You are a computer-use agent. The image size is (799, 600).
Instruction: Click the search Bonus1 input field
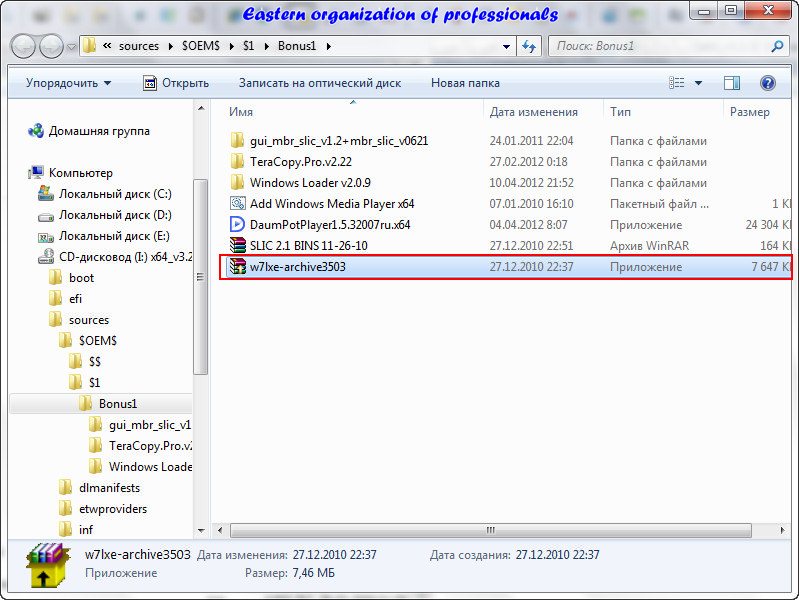point(660,46)
